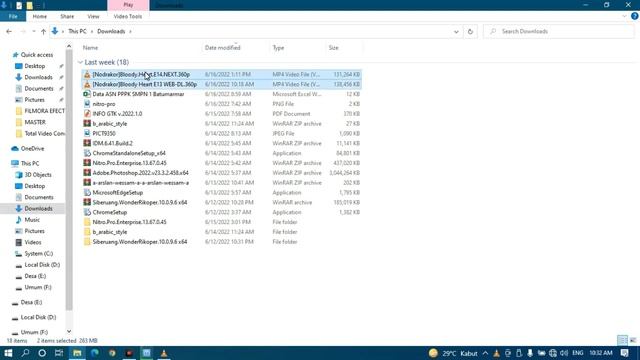The height and width of the screenshot is (360, 640).
Task: Open Umum (F:) drive under This PC
Action: pos(38,287)
